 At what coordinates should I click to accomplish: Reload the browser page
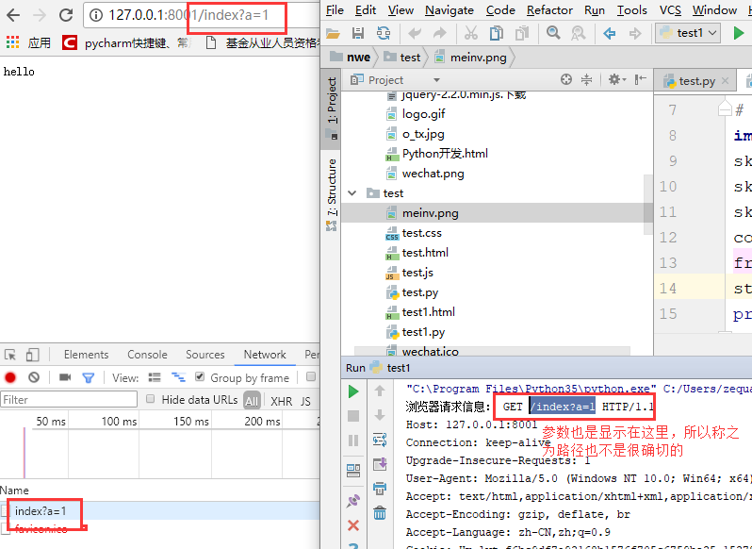66,15
